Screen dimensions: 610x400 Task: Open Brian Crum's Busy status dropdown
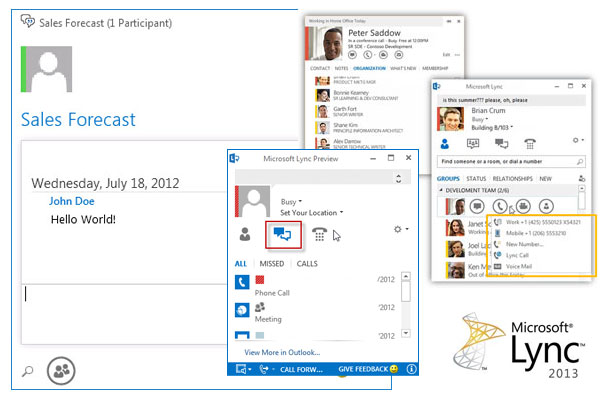(x=480, y=119)
